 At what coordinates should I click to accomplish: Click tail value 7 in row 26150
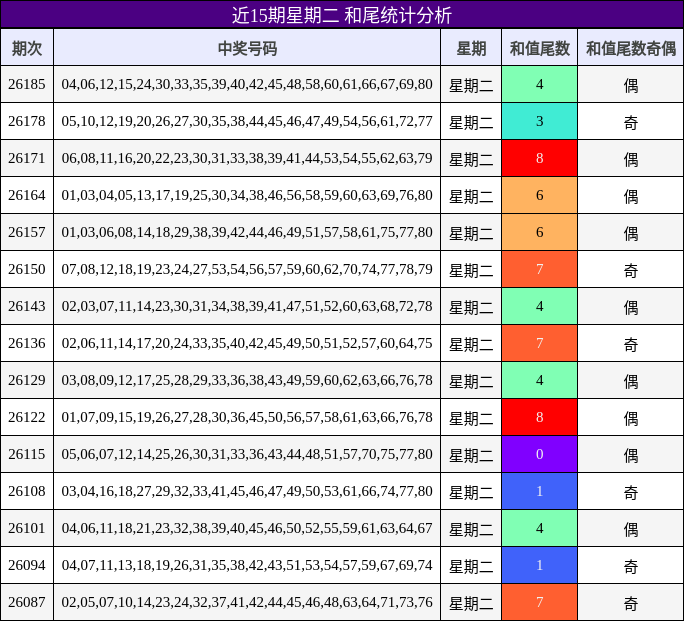[x=540, y=269]
